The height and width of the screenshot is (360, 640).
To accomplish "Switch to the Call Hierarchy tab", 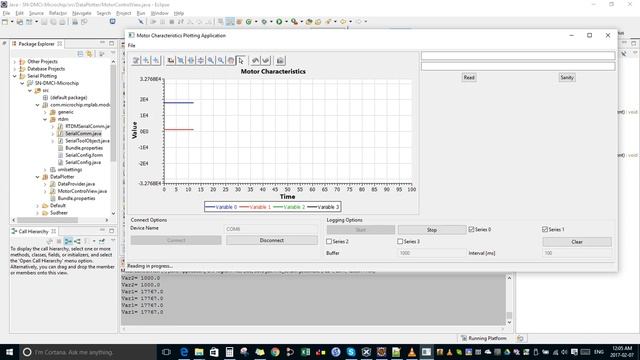I will (33, 231).
